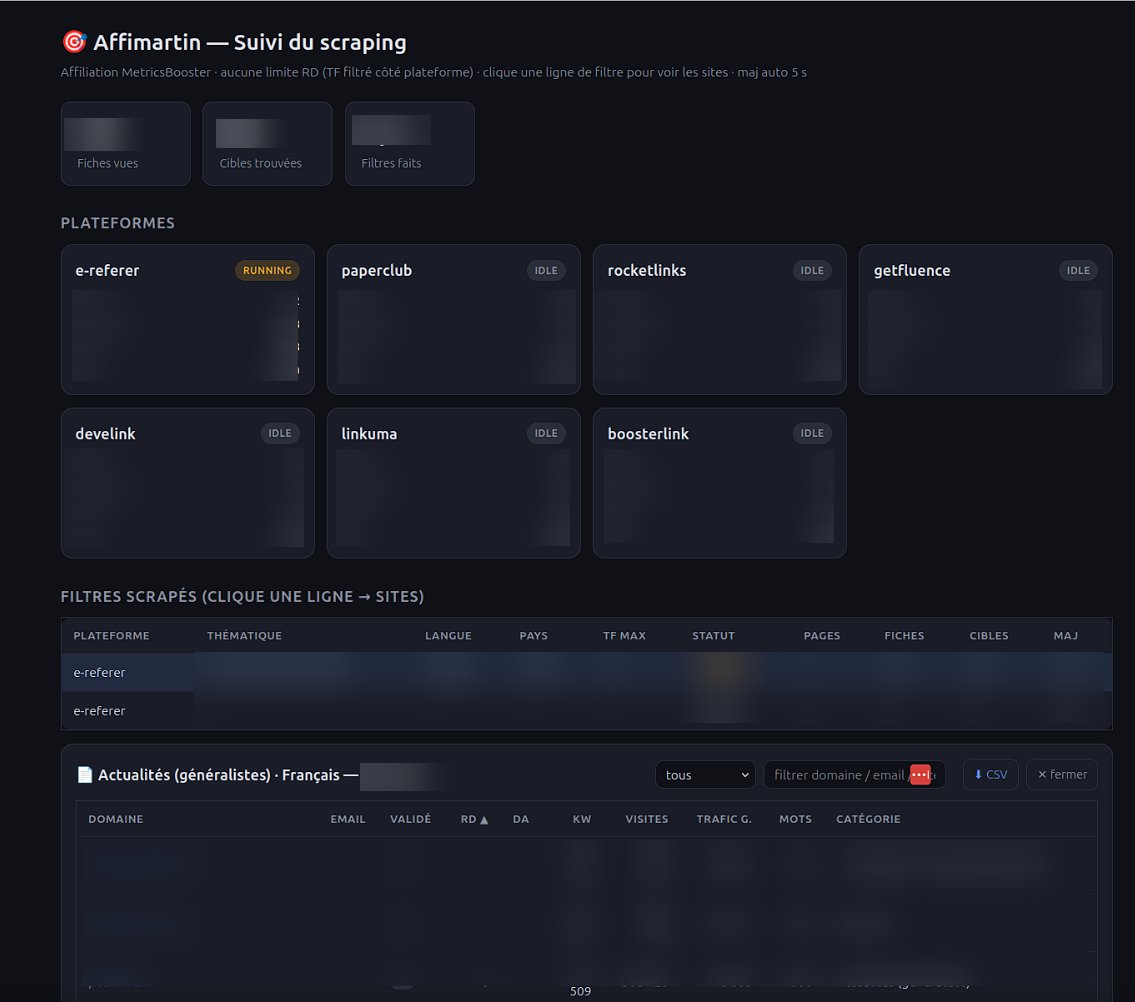Click the IDLE badge on develink
The width and height of the screenshot is (1135, 1002).
tap(280, 433)
